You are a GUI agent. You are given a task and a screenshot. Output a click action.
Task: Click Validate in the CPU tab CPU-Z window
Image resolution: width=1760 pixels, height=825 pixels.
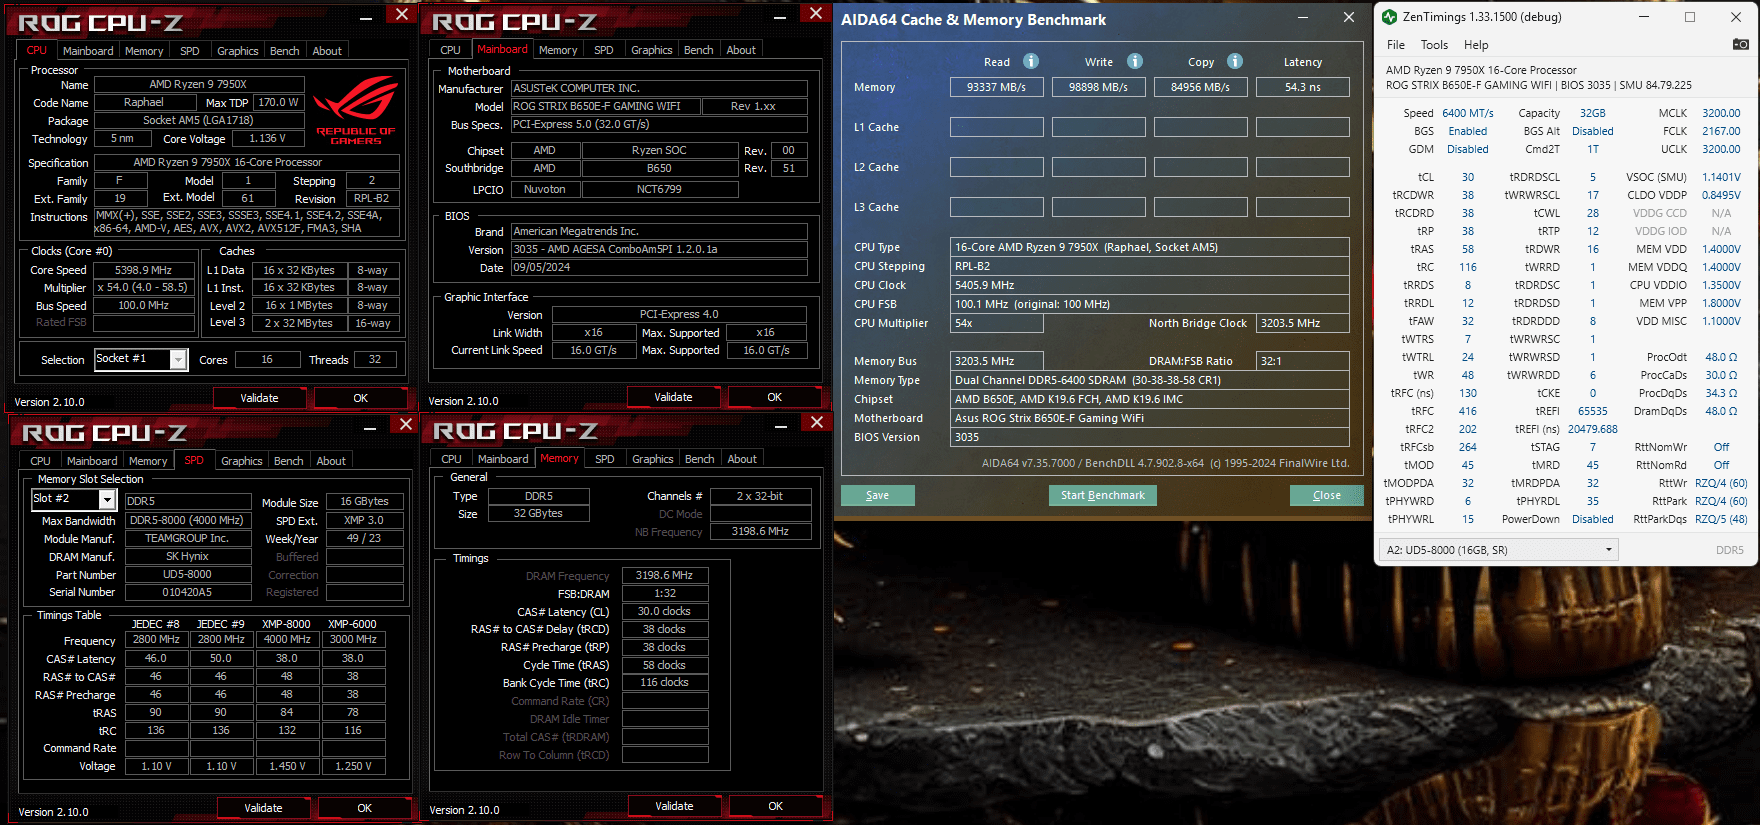pyautogui.click(x=259, y=398)
